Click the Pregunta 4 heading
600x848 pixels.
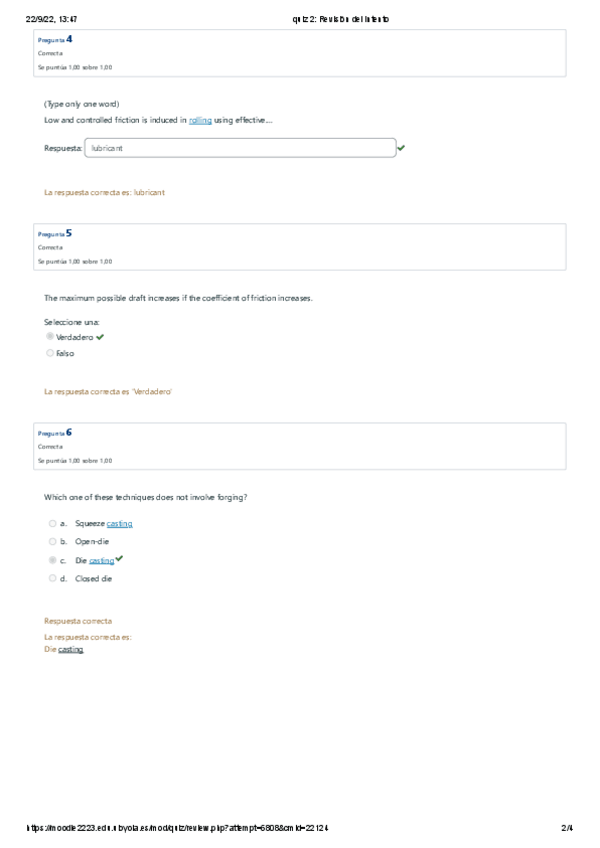[54, 39]
